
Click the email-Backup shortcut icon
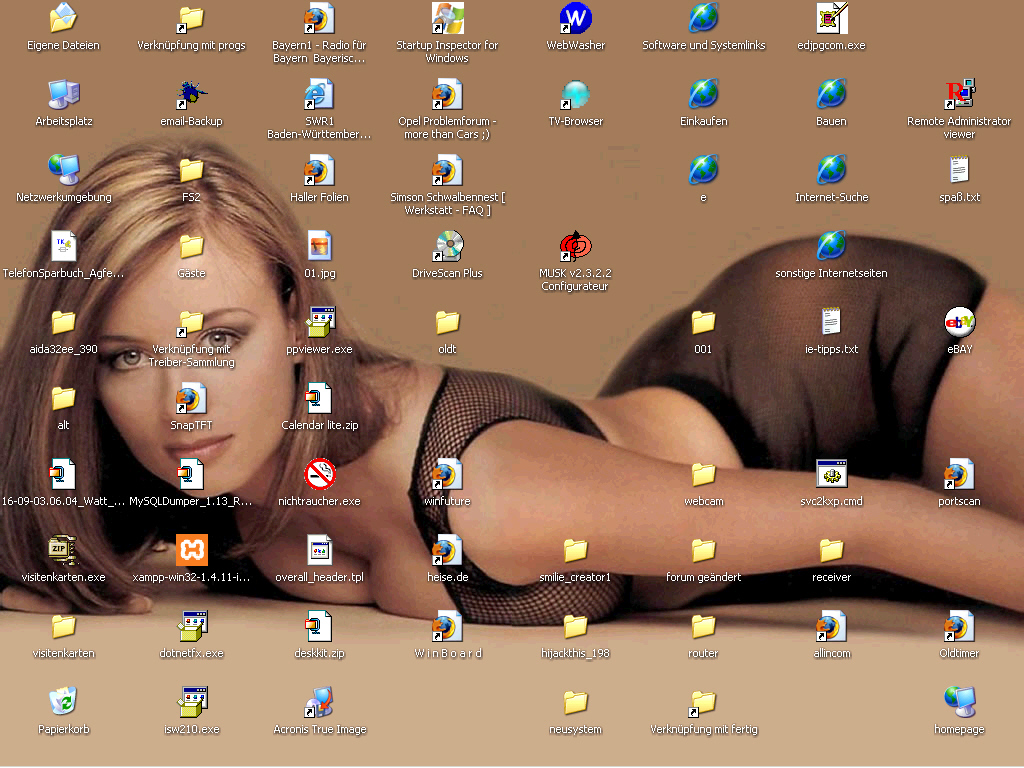pyautogui.click(x=191, y=96)
